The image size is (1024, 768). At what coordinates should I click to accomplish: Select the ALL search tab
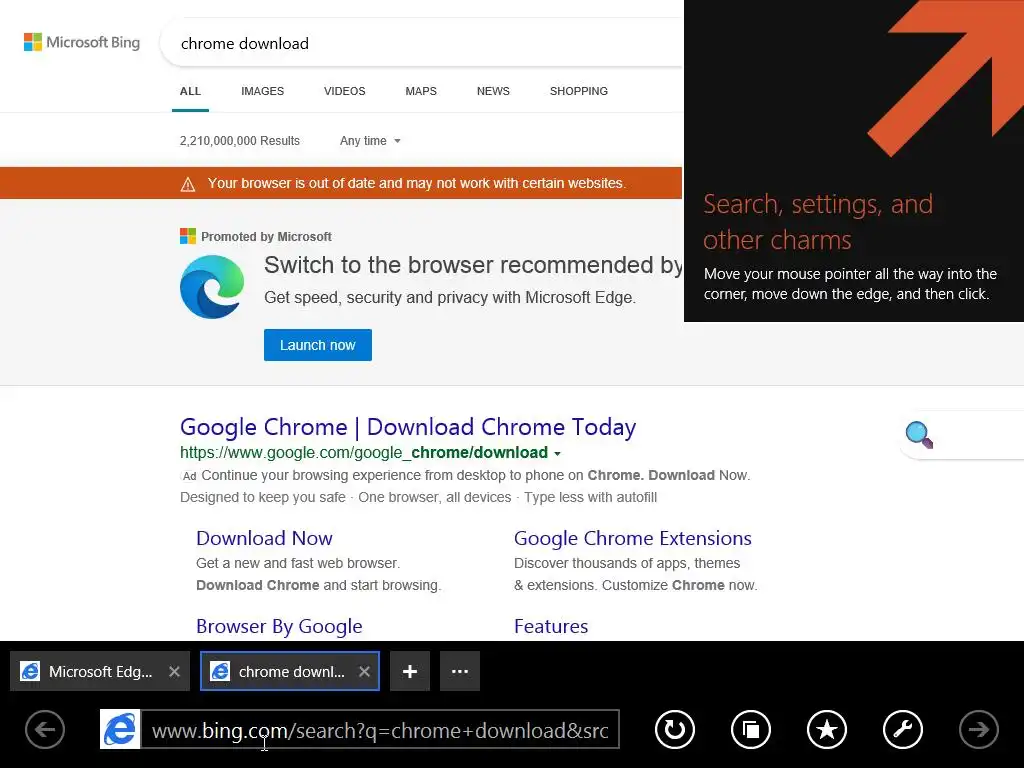point(190,91)
